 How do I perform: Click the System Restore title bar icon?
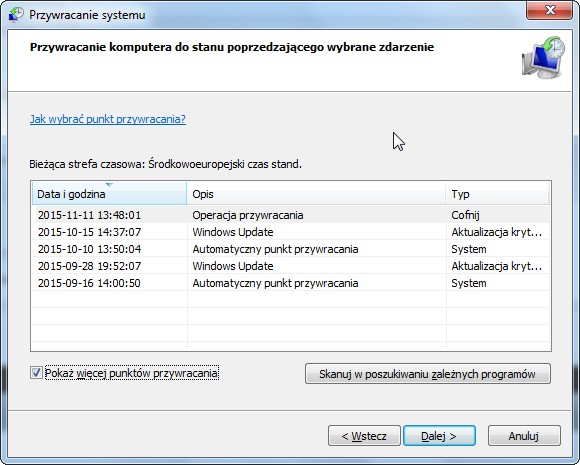16,15
